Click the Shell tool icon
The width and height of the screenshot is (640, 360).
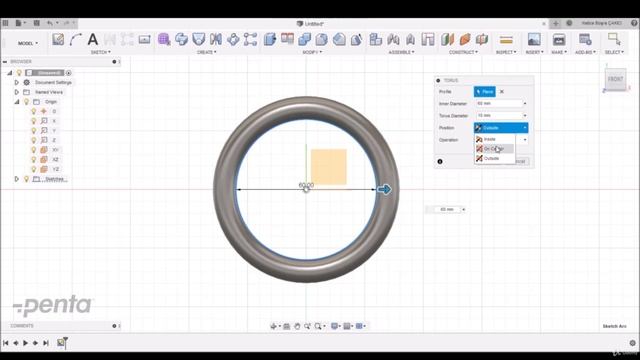click(339, 39)
